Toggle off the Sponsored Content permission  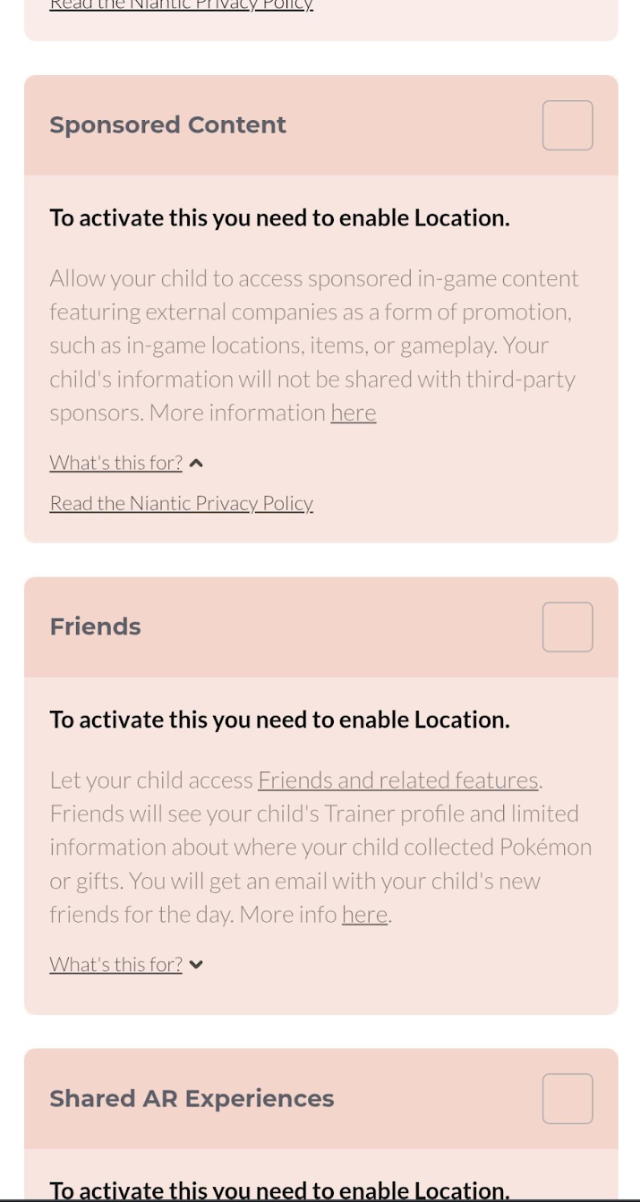pyautogui.click(x=567, y=124)
